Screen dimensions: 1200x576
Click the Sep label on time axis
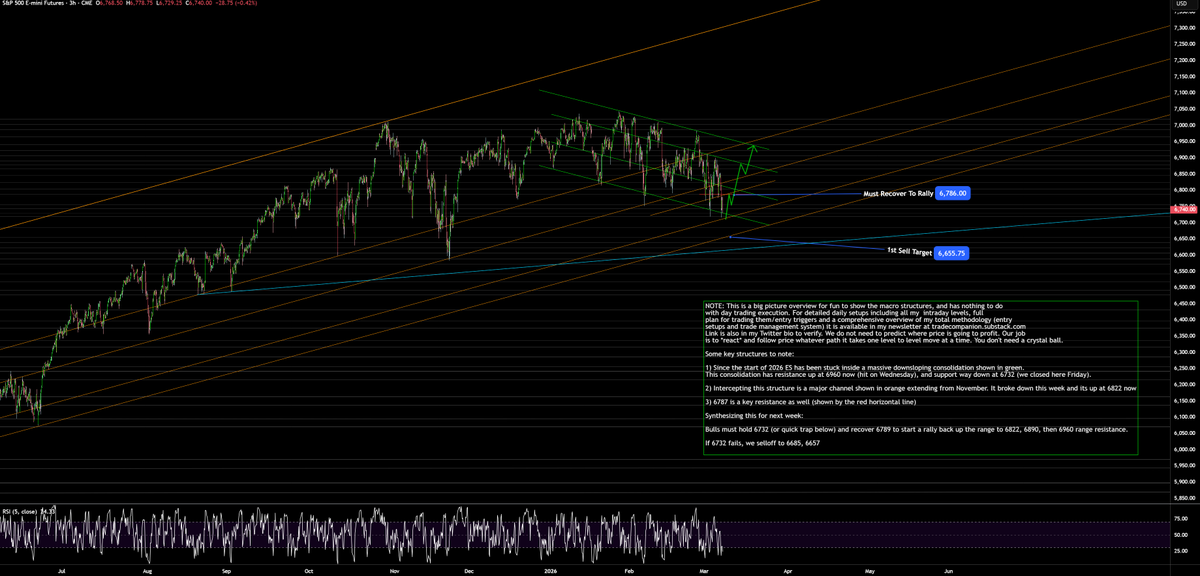pos(226,569)
